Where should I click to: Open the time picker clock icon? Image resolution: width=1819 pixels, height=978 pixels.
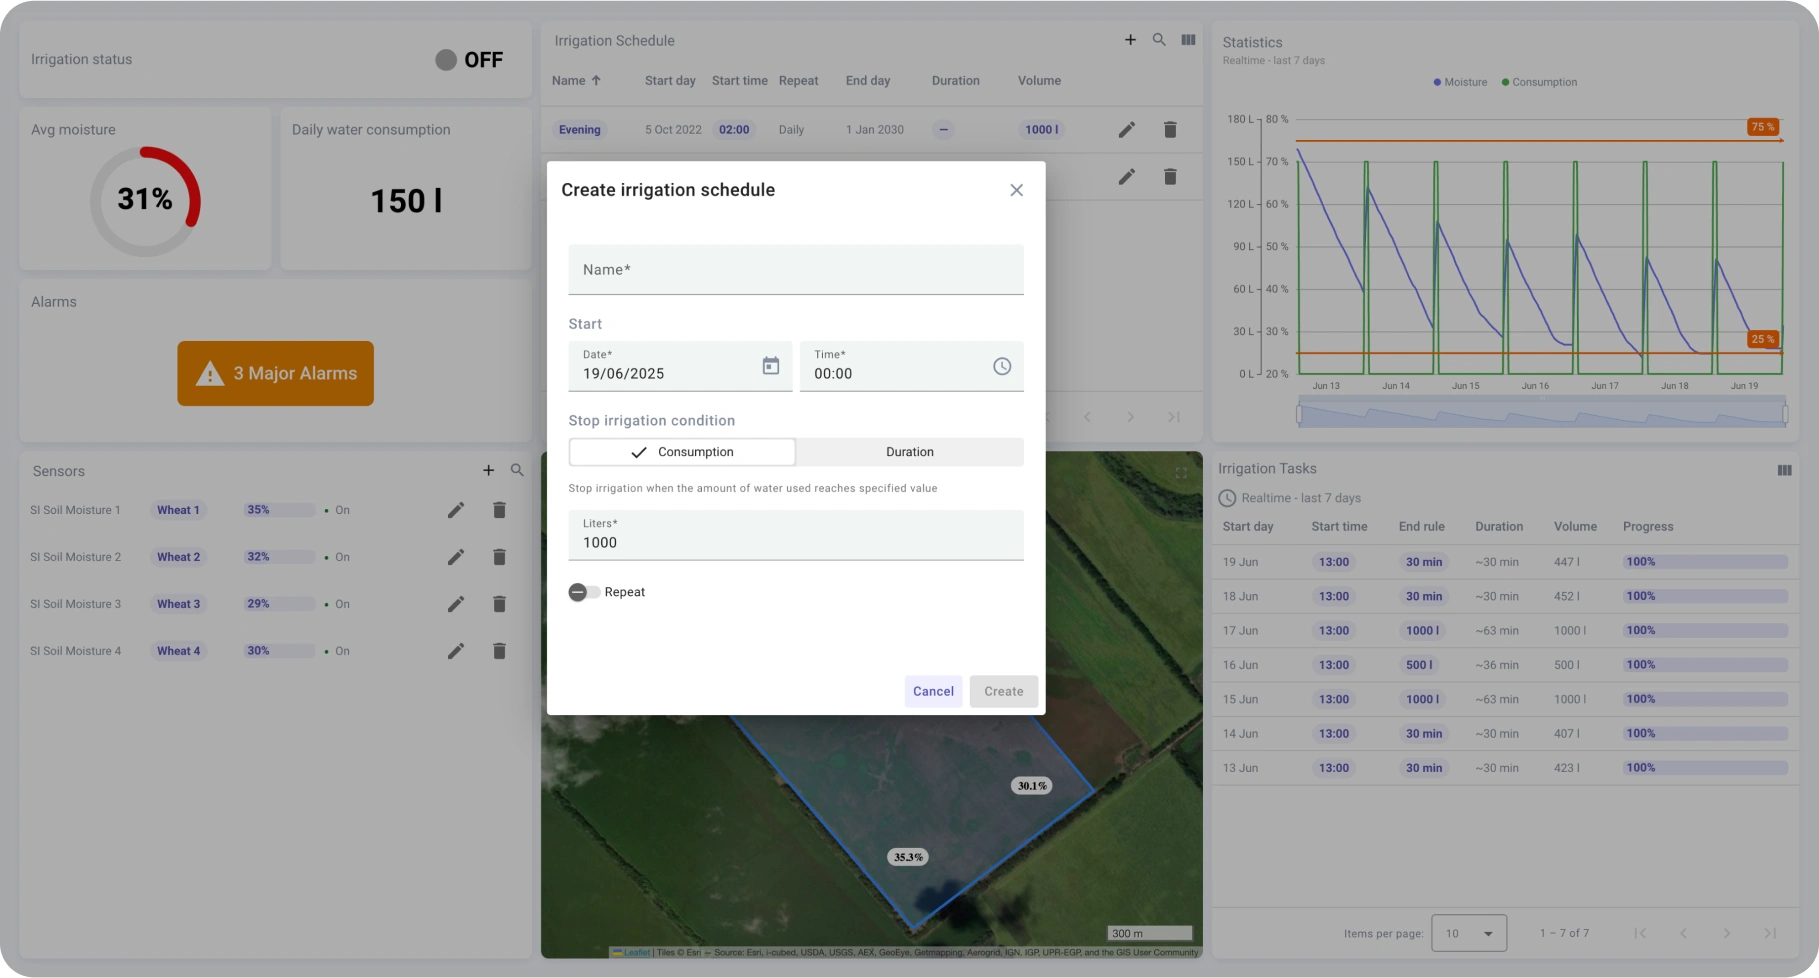pyautogui.click(x=1001, y=366)
